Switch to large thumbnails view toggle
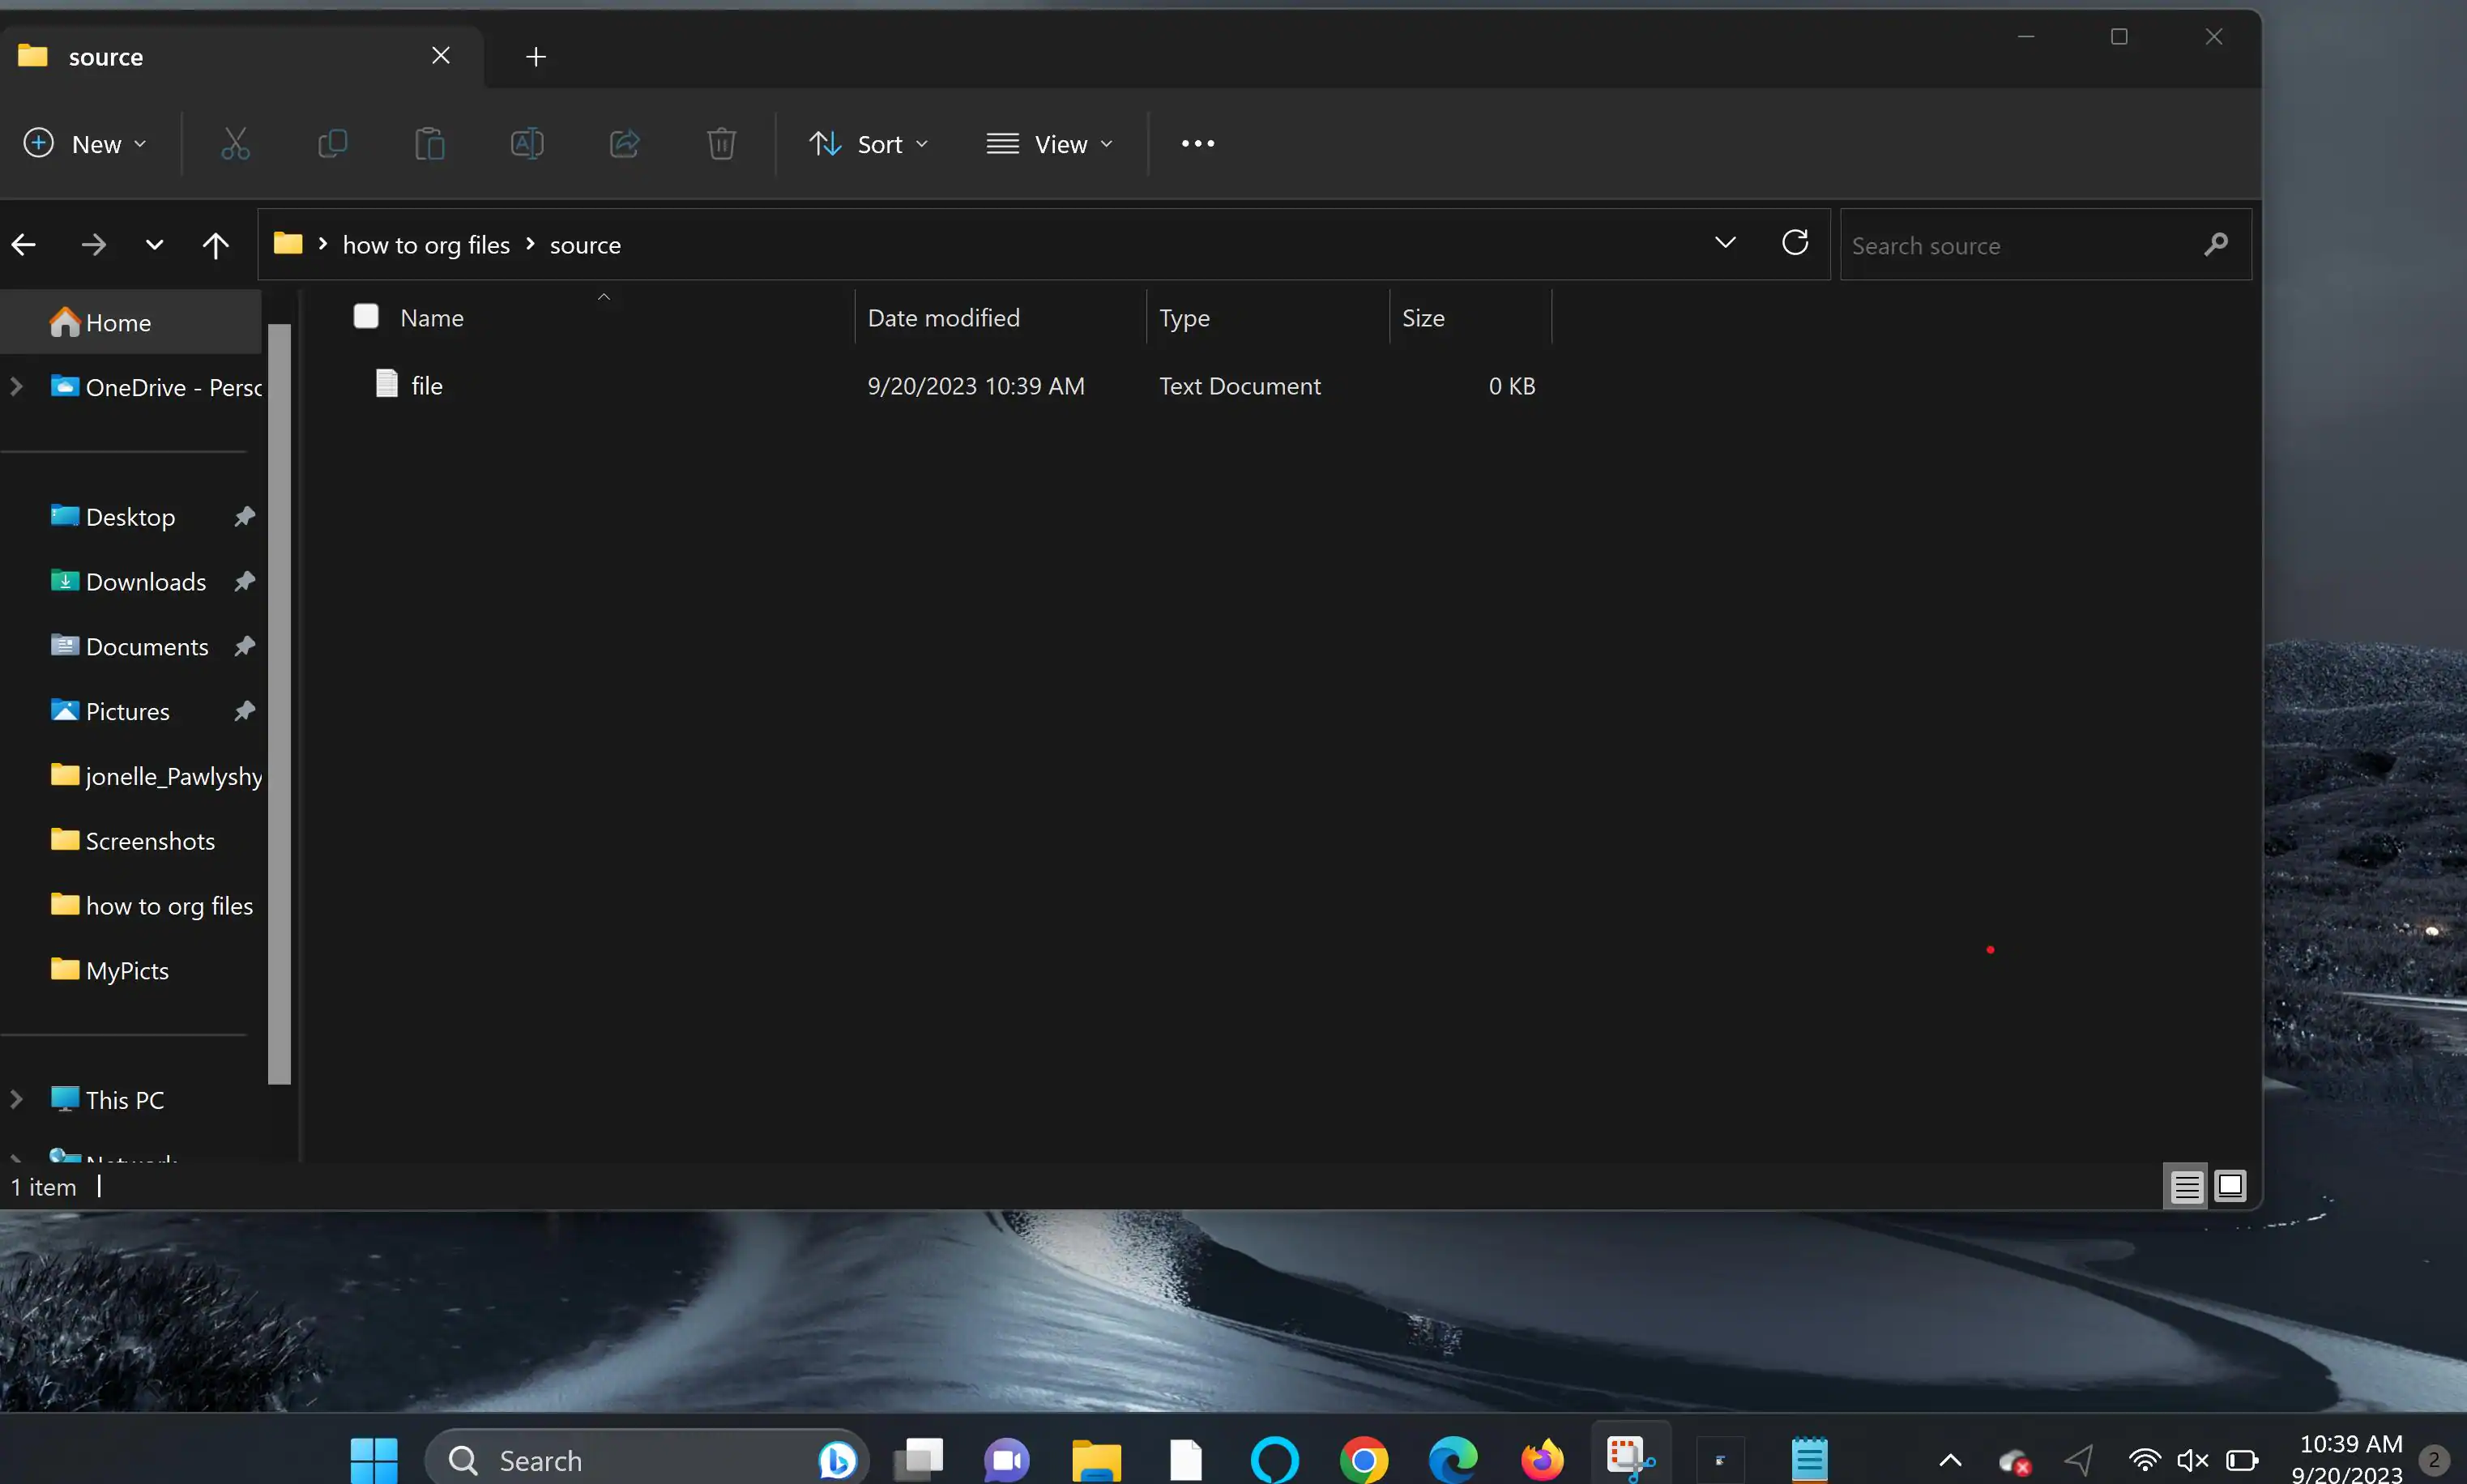Image resolution: width=2467 pixels, height=1484 pixels. 2230,1187
